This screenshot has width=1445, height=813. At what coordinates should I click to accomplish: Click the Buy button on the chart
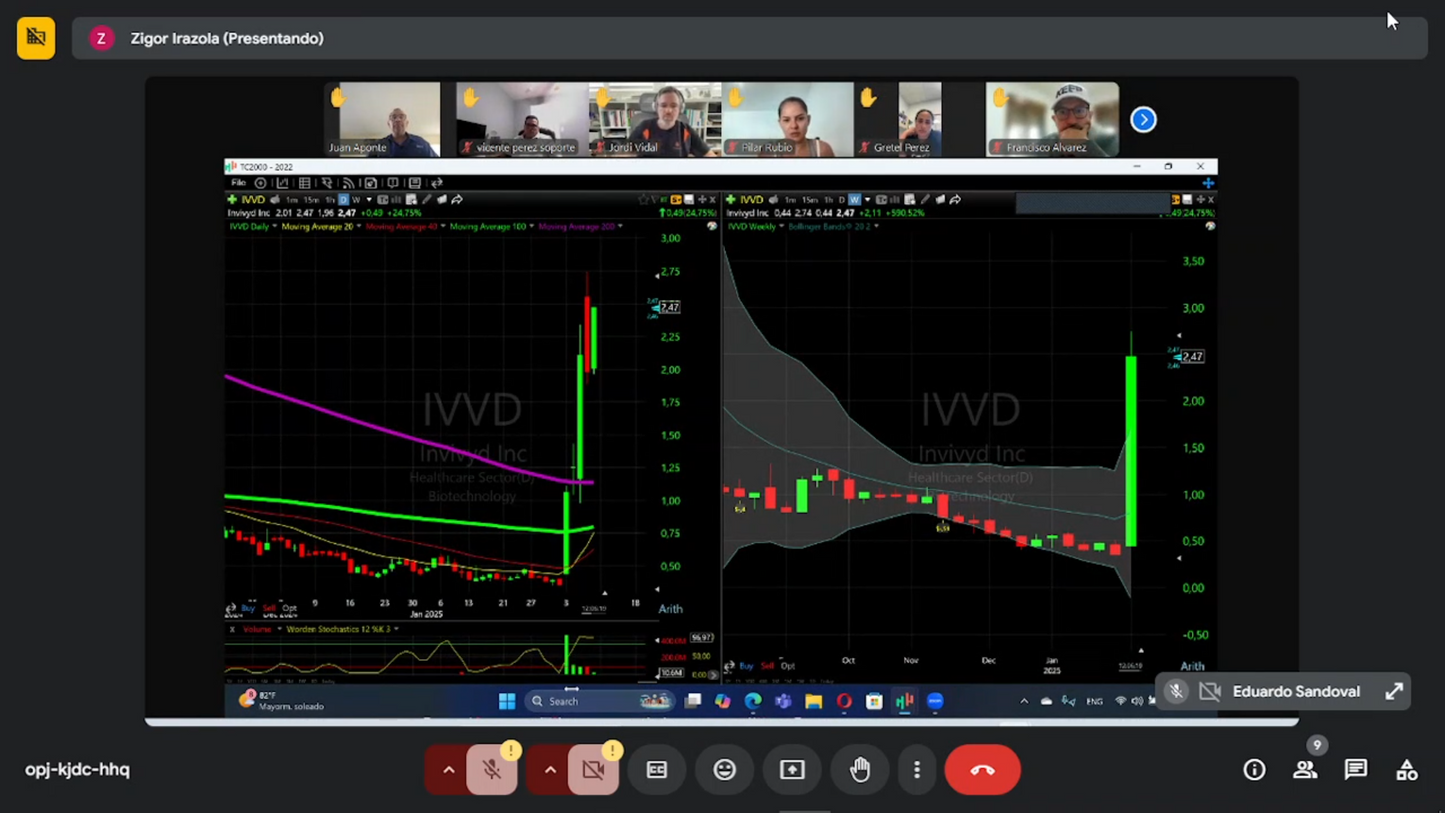(247, 608)
